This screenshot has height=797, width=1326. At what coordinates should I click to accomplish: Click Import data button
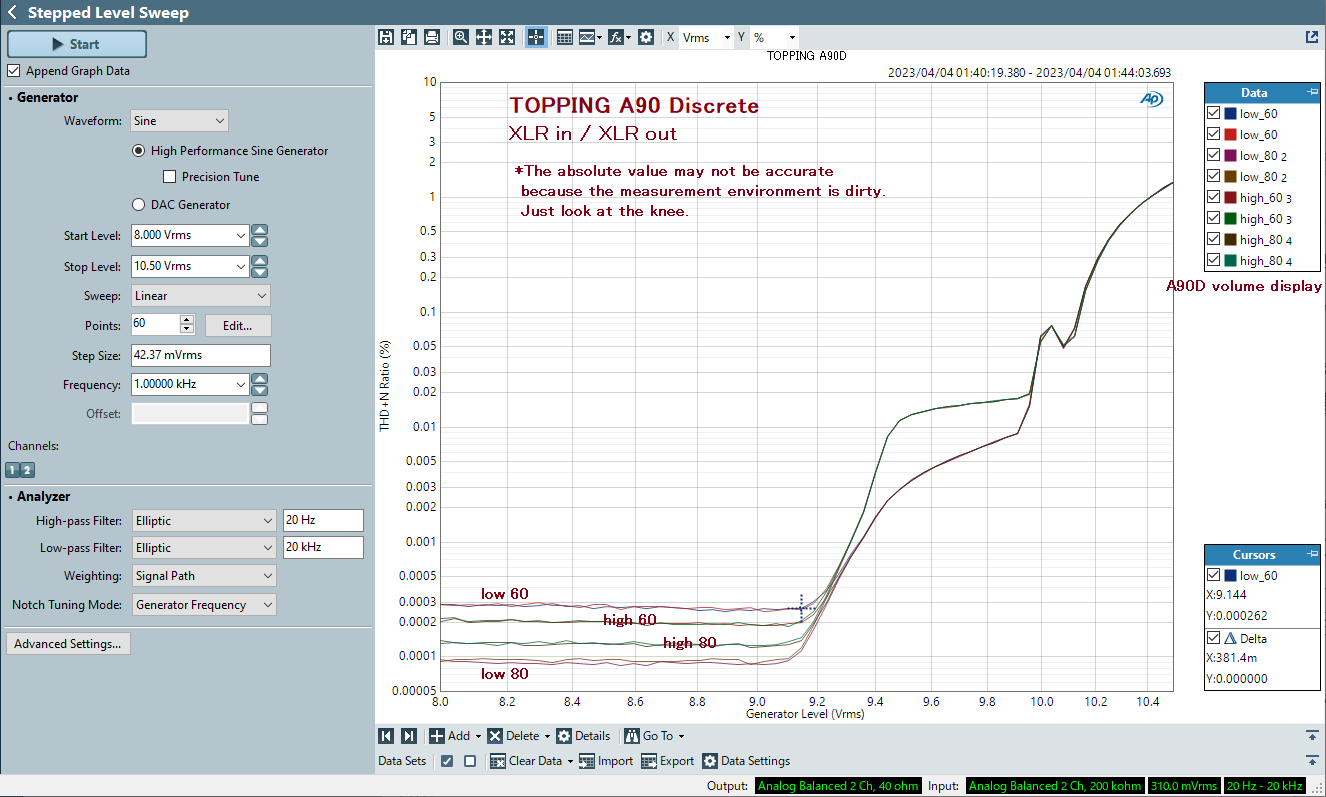[606, 761]
